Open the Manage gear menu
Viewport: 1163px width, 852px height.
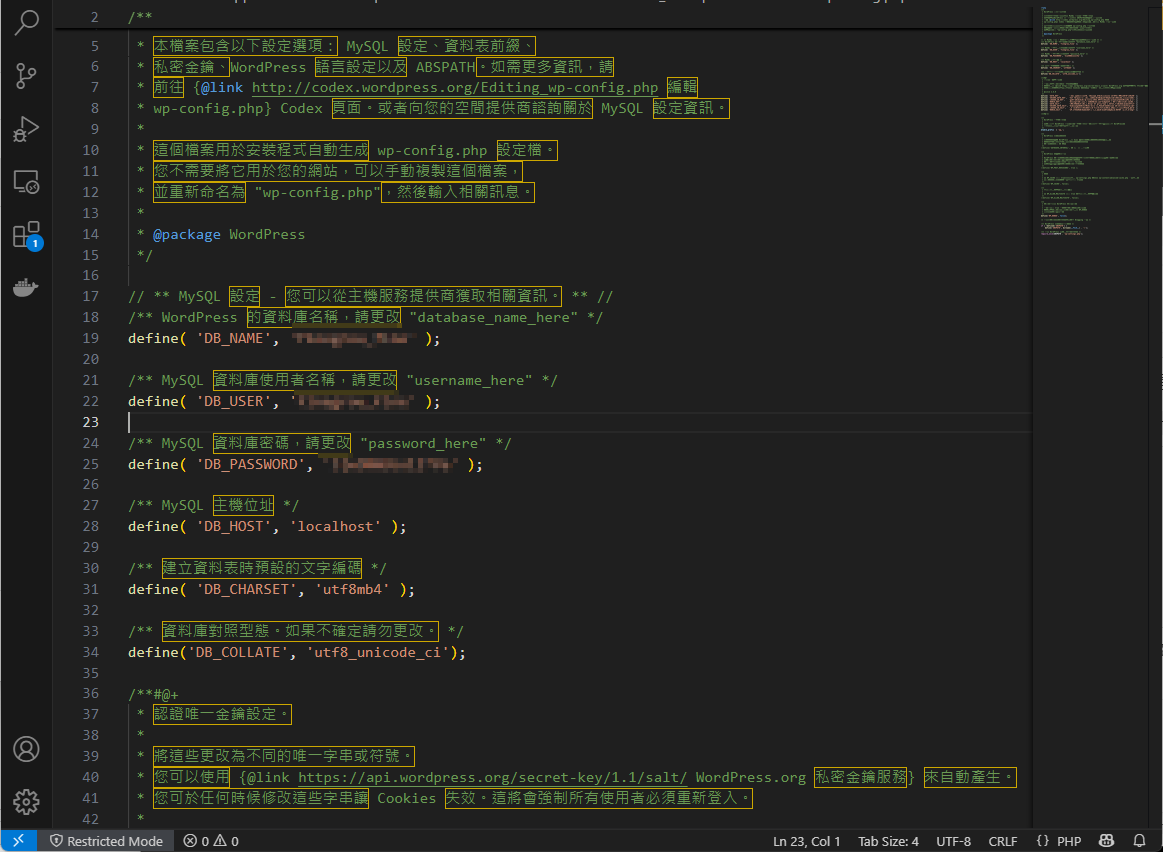point(27,802)
